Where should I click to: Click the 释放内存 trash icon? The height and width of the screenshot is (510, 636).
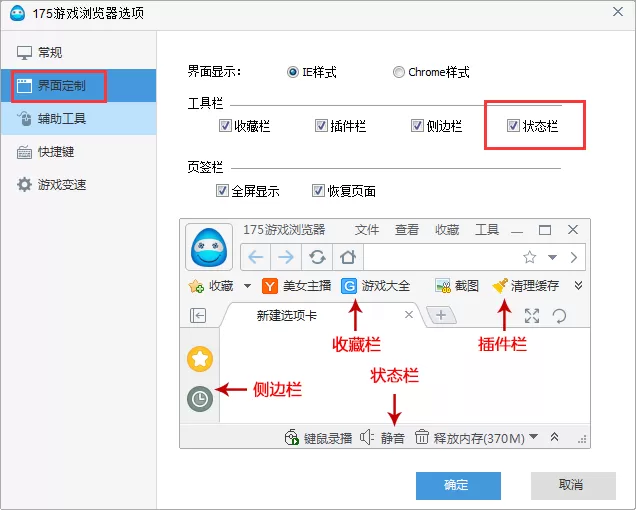[422, 437]
